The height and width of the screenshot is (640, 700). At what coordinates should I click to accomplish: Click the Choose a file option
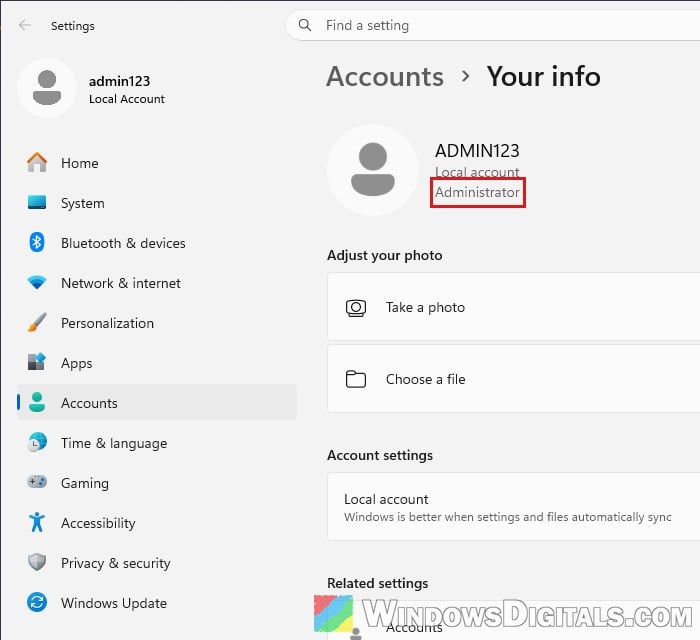pos(513,379)
